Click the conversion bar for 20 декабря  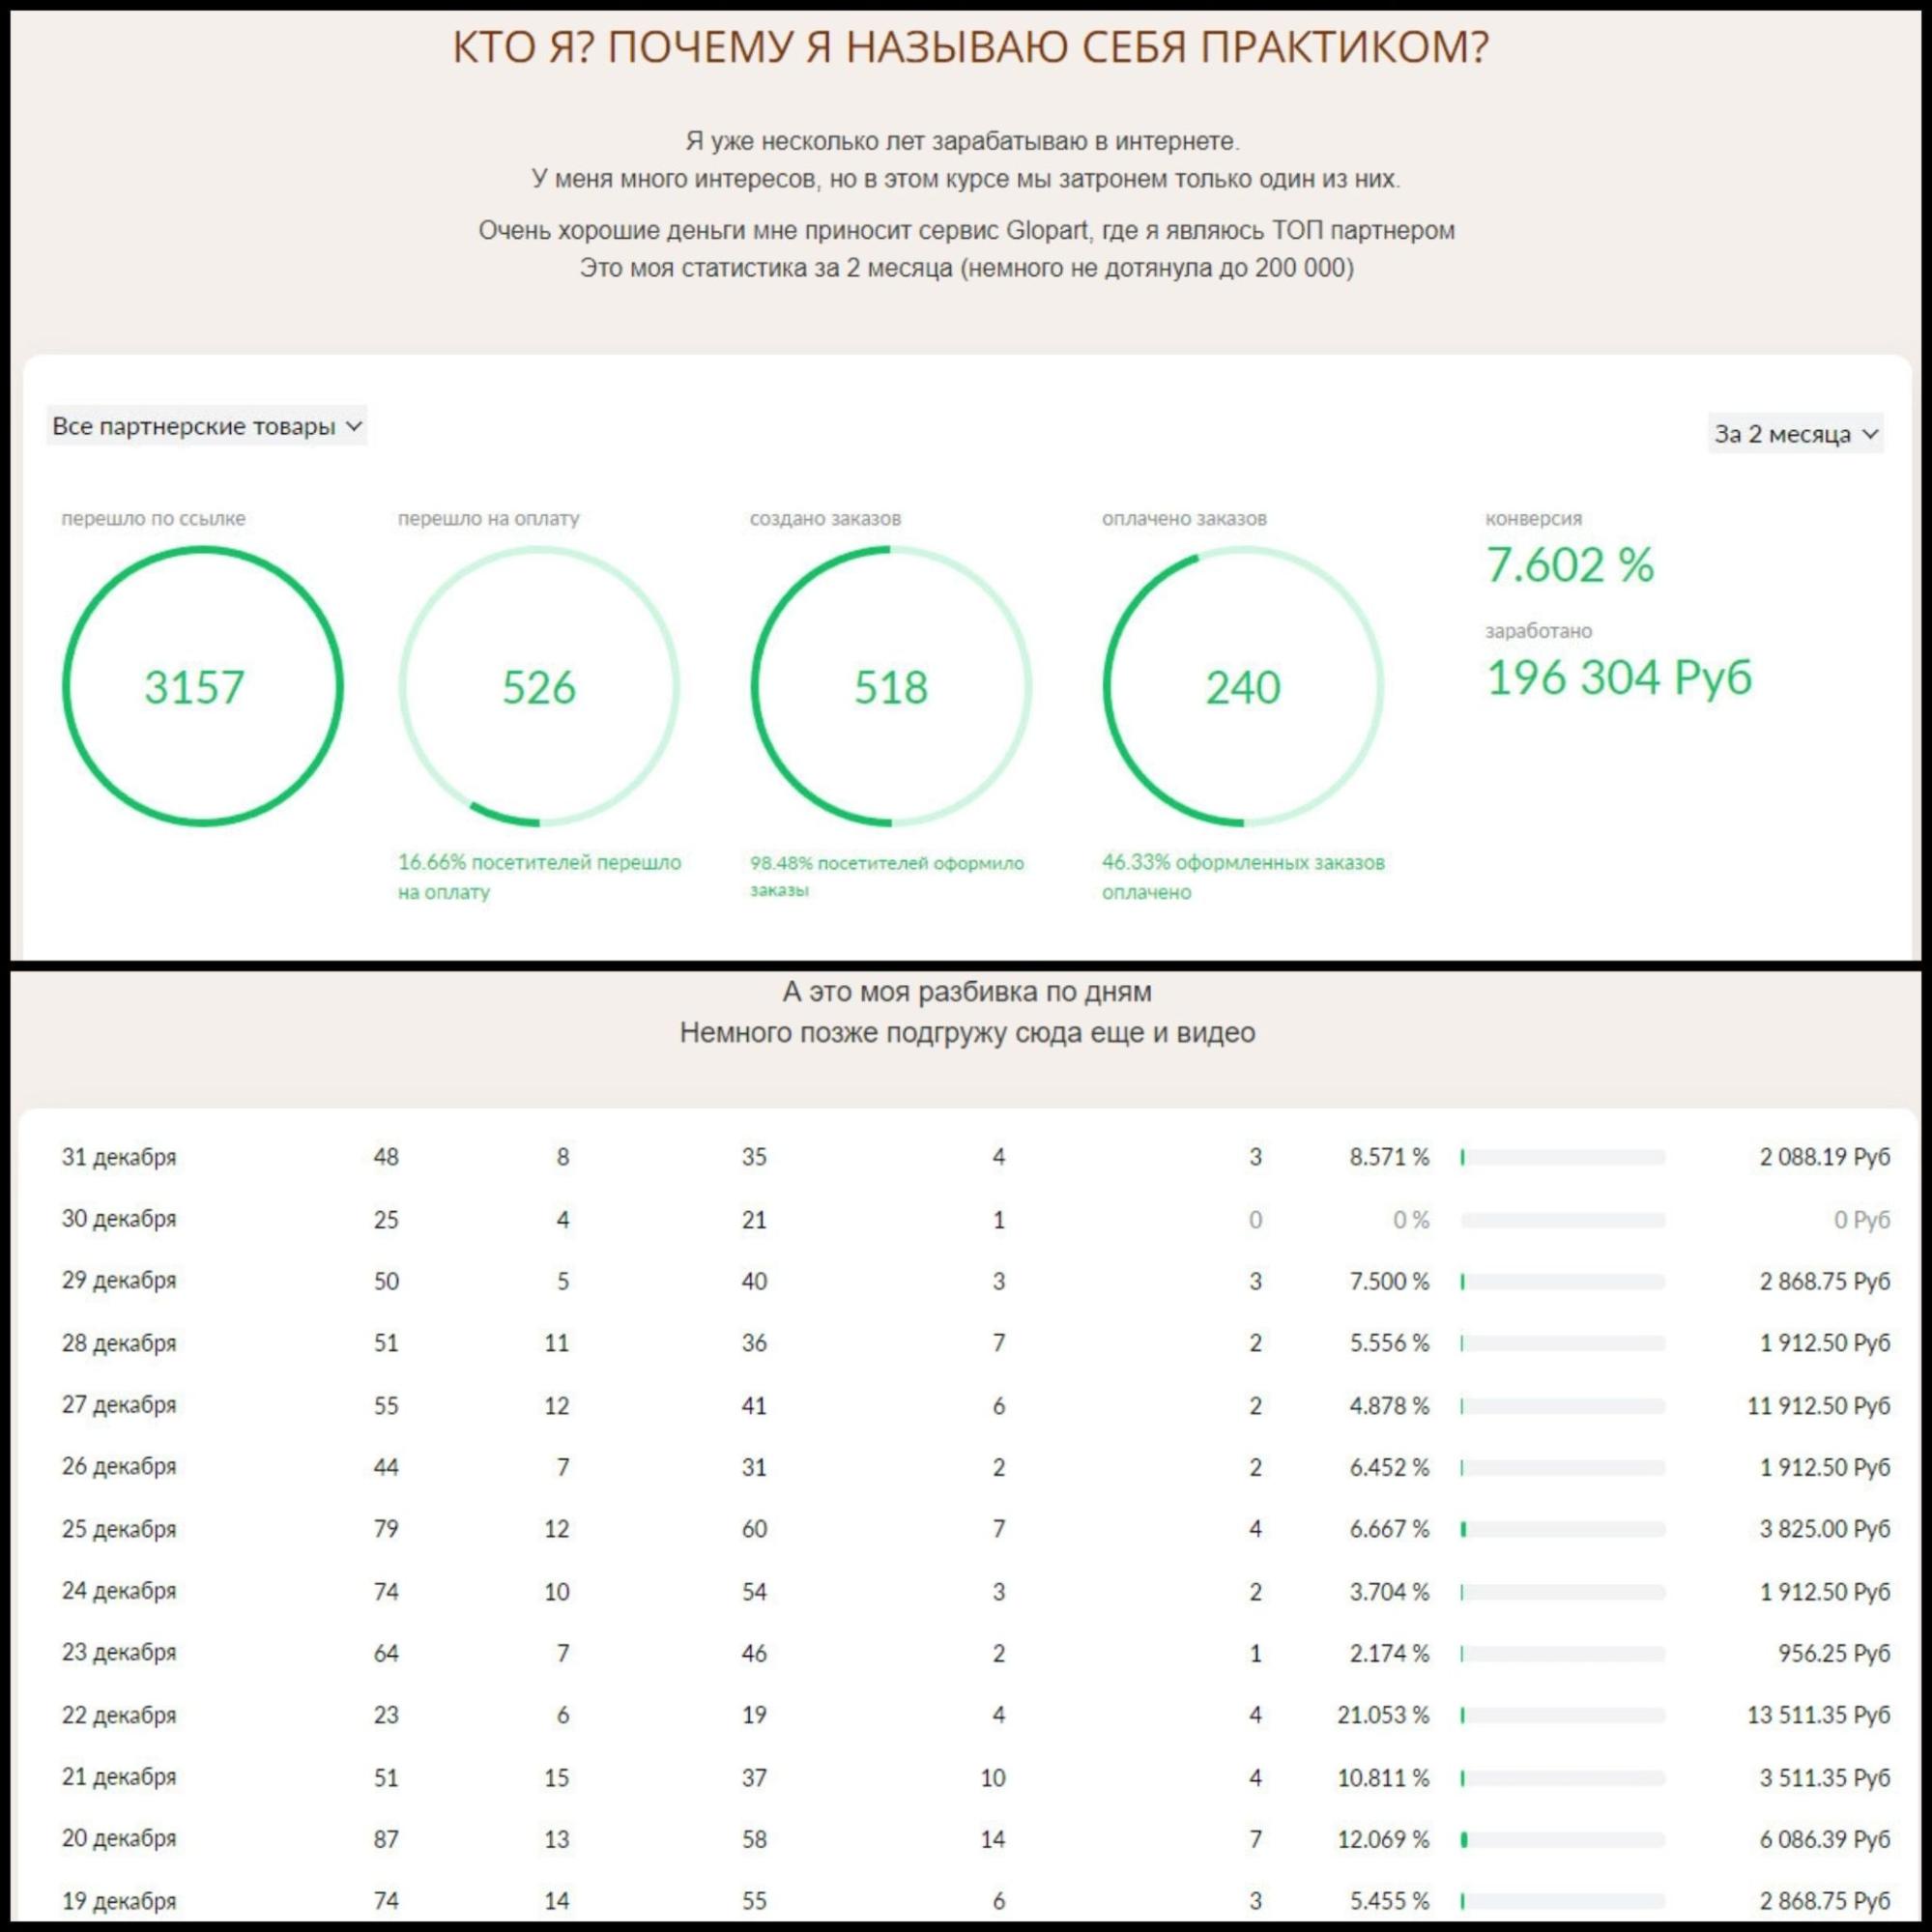(x=1562, y=1839)
